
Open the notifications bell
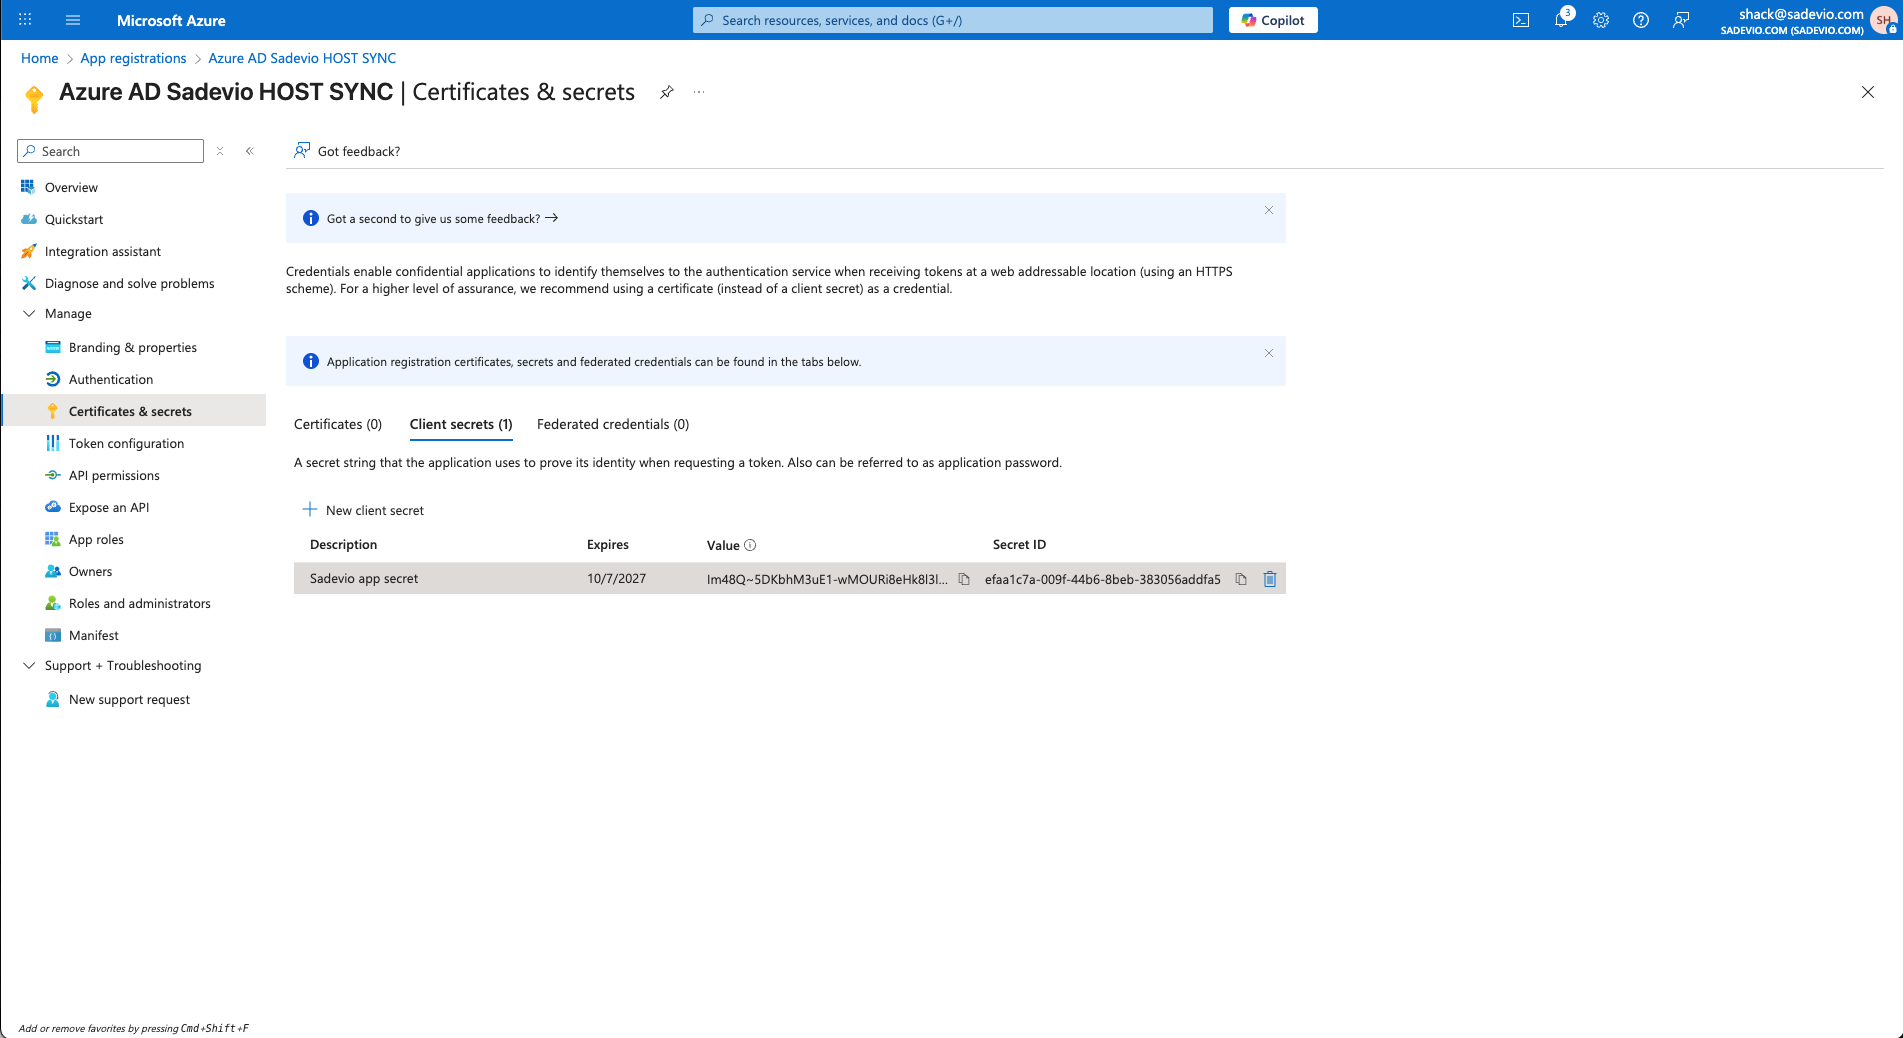1561,20
